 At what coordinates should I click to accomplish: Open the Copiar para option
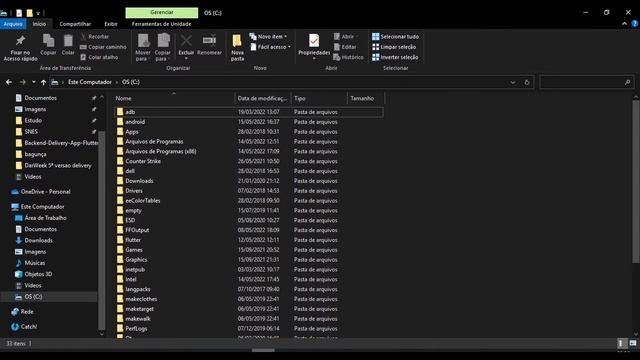pos(163,48)
